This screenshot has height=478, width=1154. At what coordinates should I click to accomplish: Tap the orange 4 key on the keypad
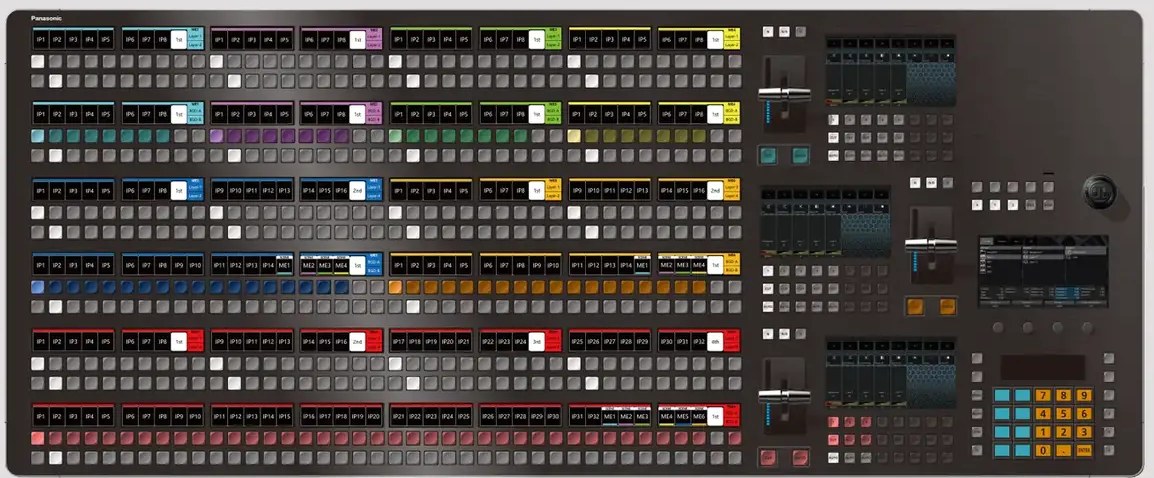(x=1043, y=413)
